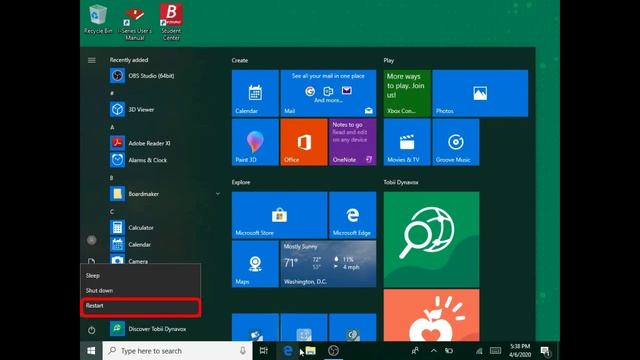Screen dimensions: 640x360
Task: Open the Xbox Console Companion tile
Action: click(407, 93)
